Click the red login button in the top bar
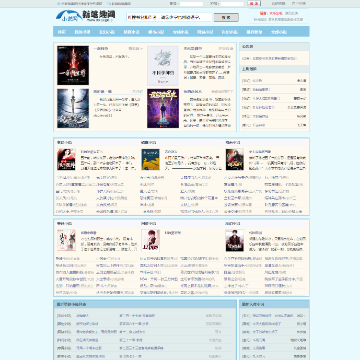This screenshot has height=360, width=360. (254, 4)
